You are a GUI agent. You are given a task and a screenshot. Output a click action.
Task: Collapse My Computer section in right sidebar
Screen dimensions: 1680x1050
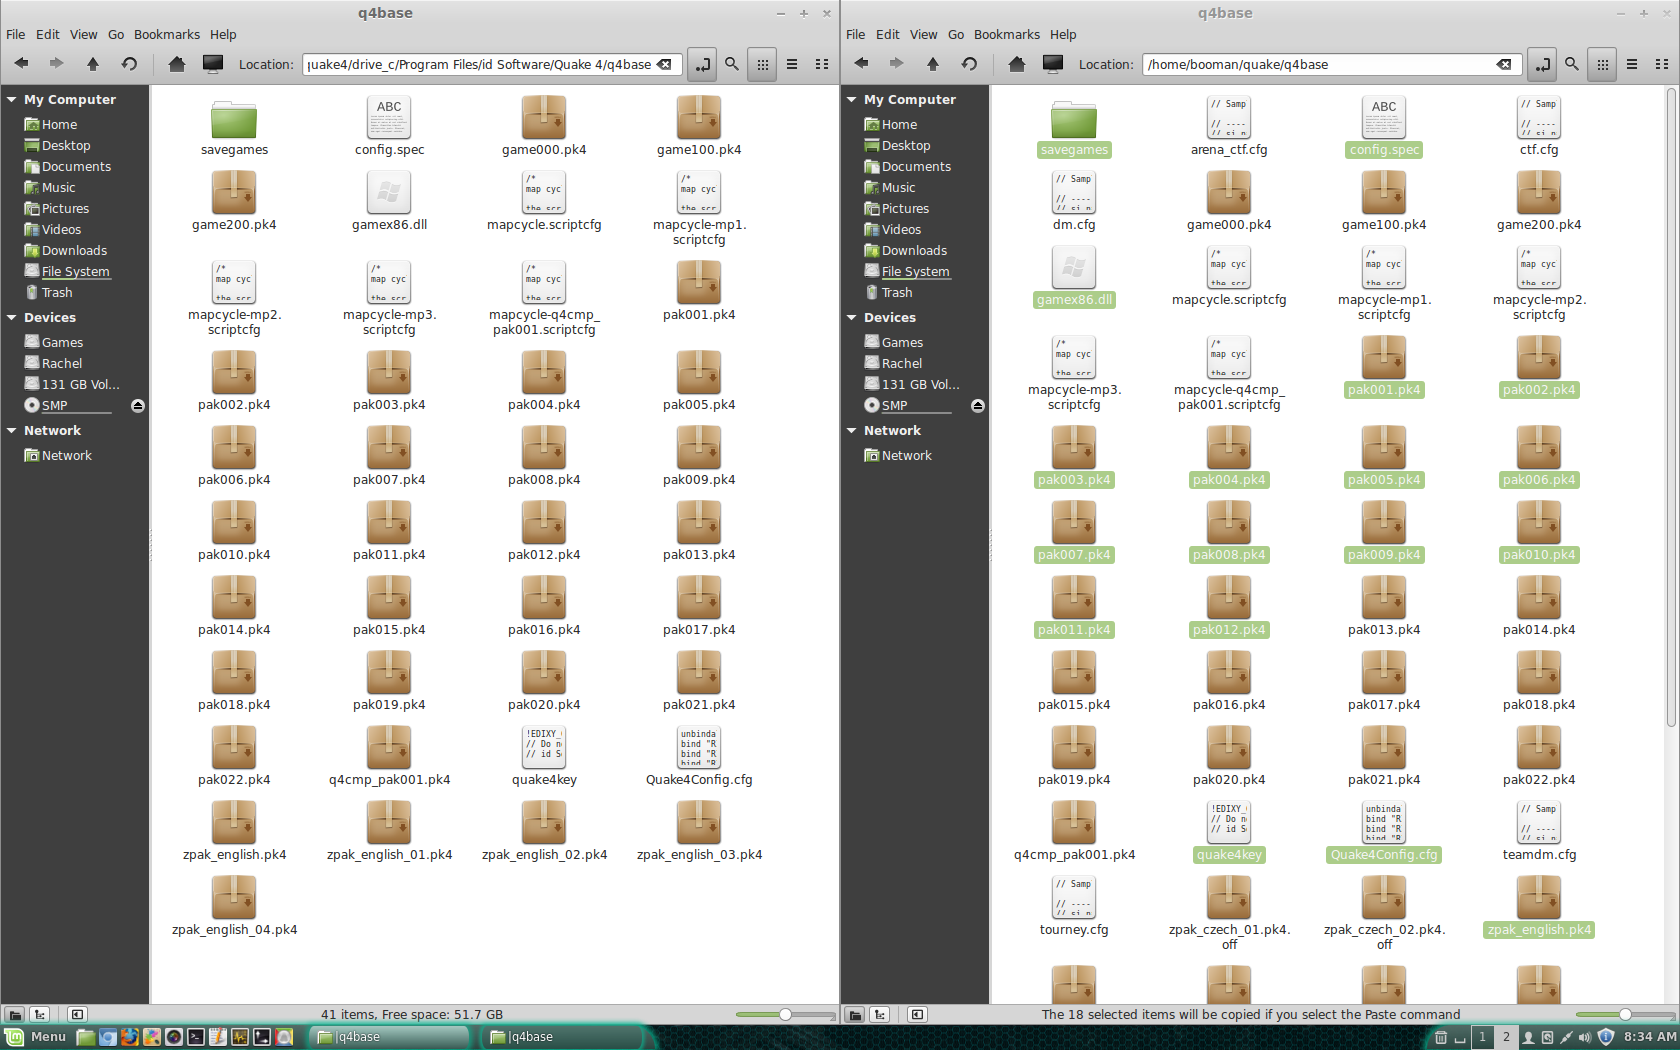coord(852,100)
